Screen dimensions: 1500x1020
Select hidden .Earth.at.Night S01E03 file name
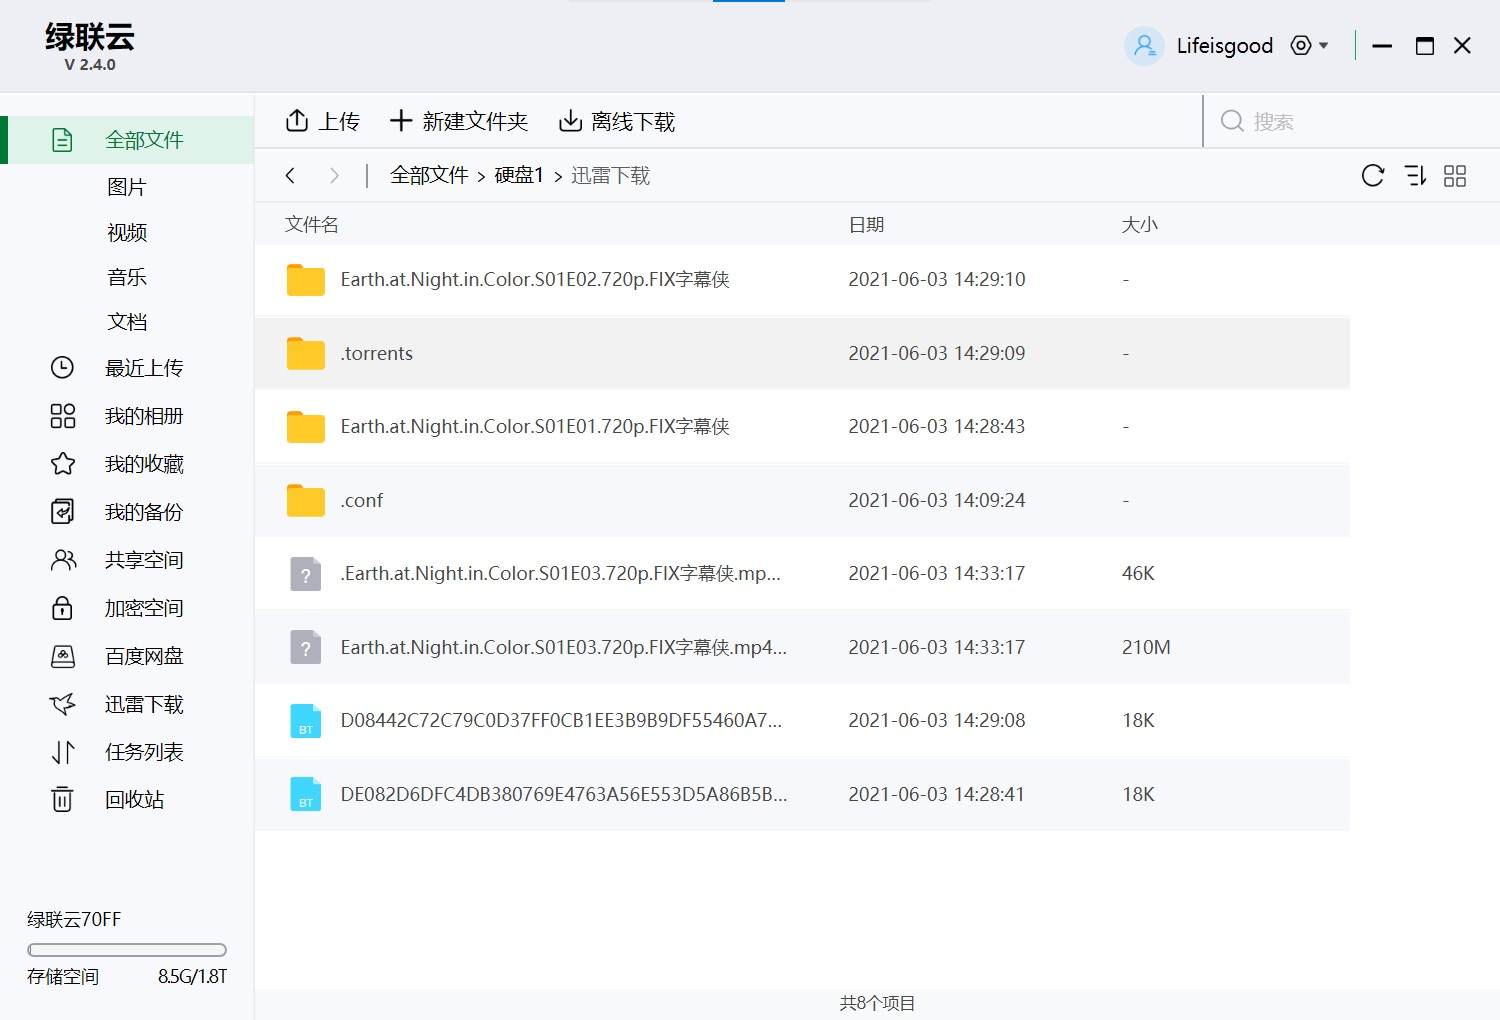point(560,573)
